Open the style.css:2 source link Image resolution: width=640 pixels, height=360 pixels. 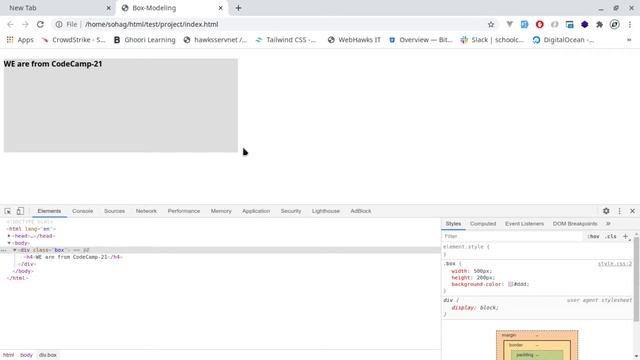(x=615, y=264)
